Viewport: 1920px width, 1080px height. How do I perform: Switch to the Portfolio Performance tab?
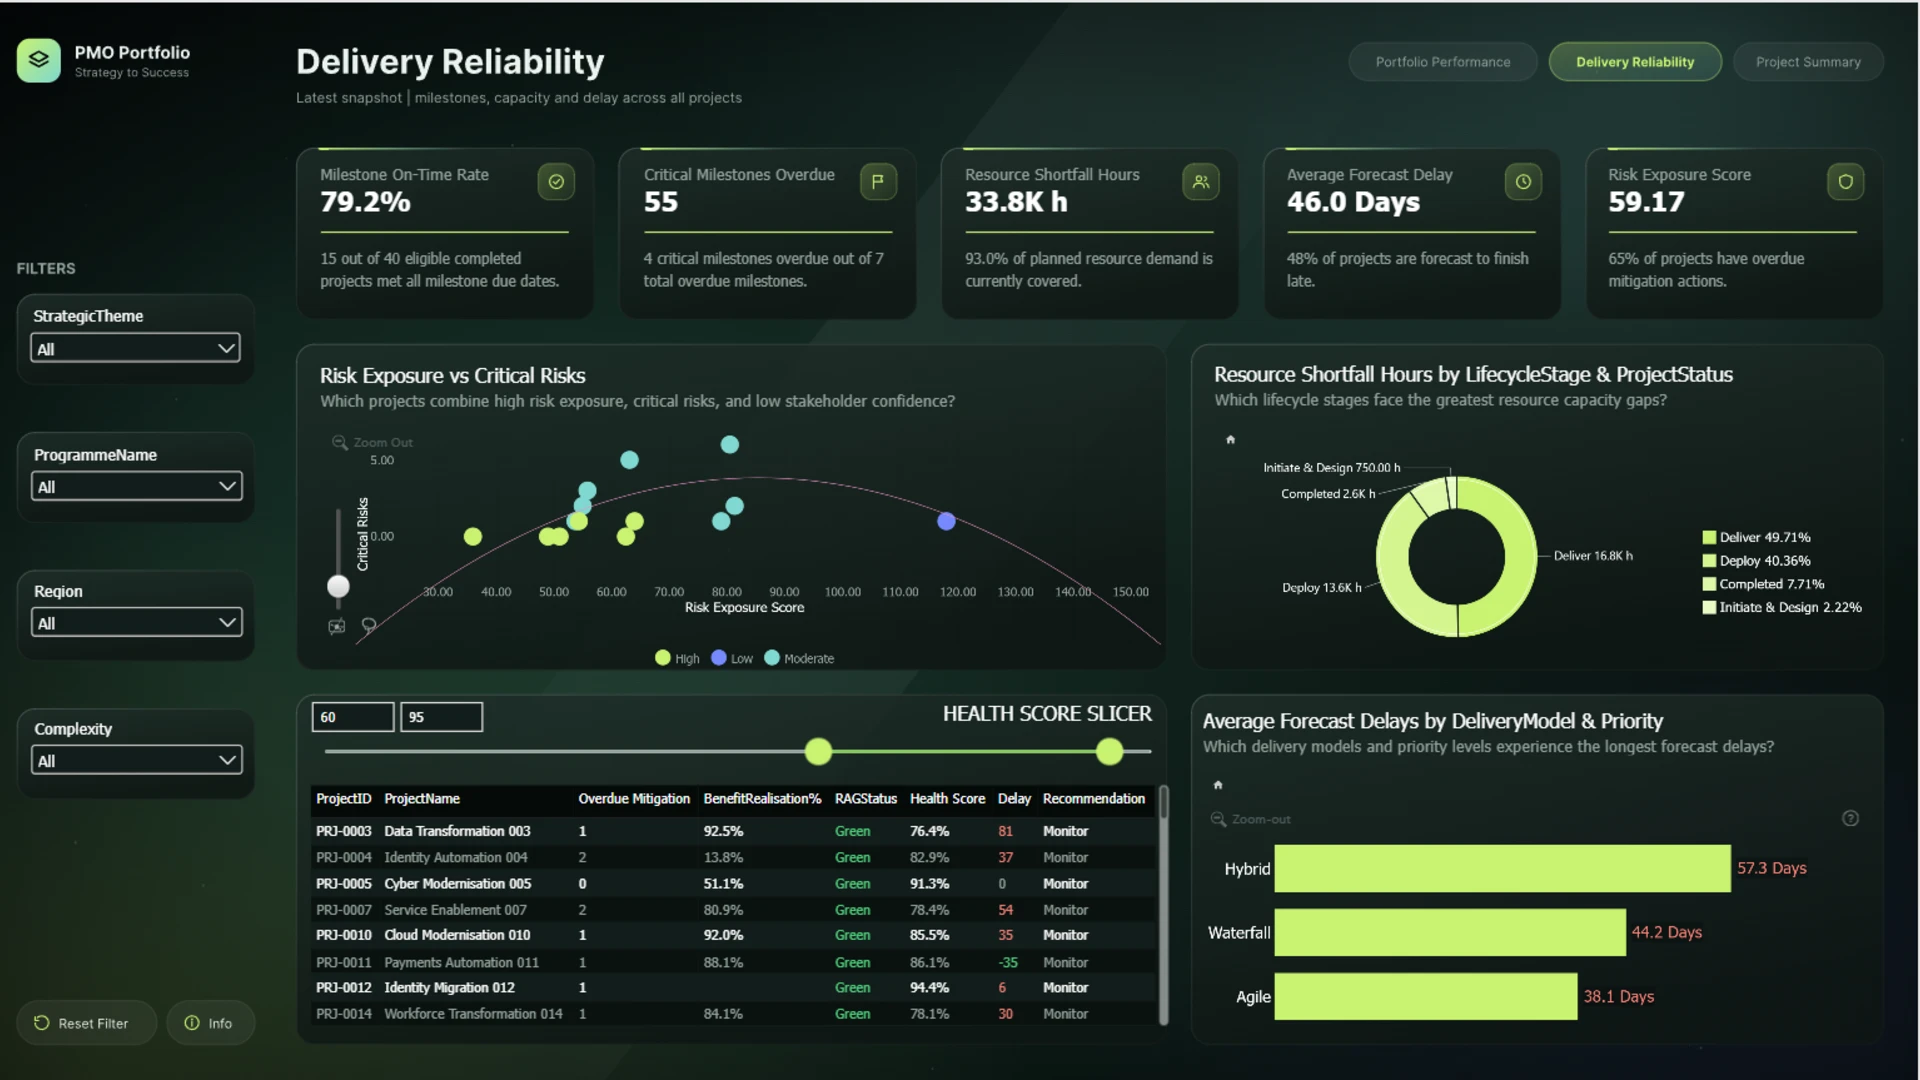coord(1443,62)
